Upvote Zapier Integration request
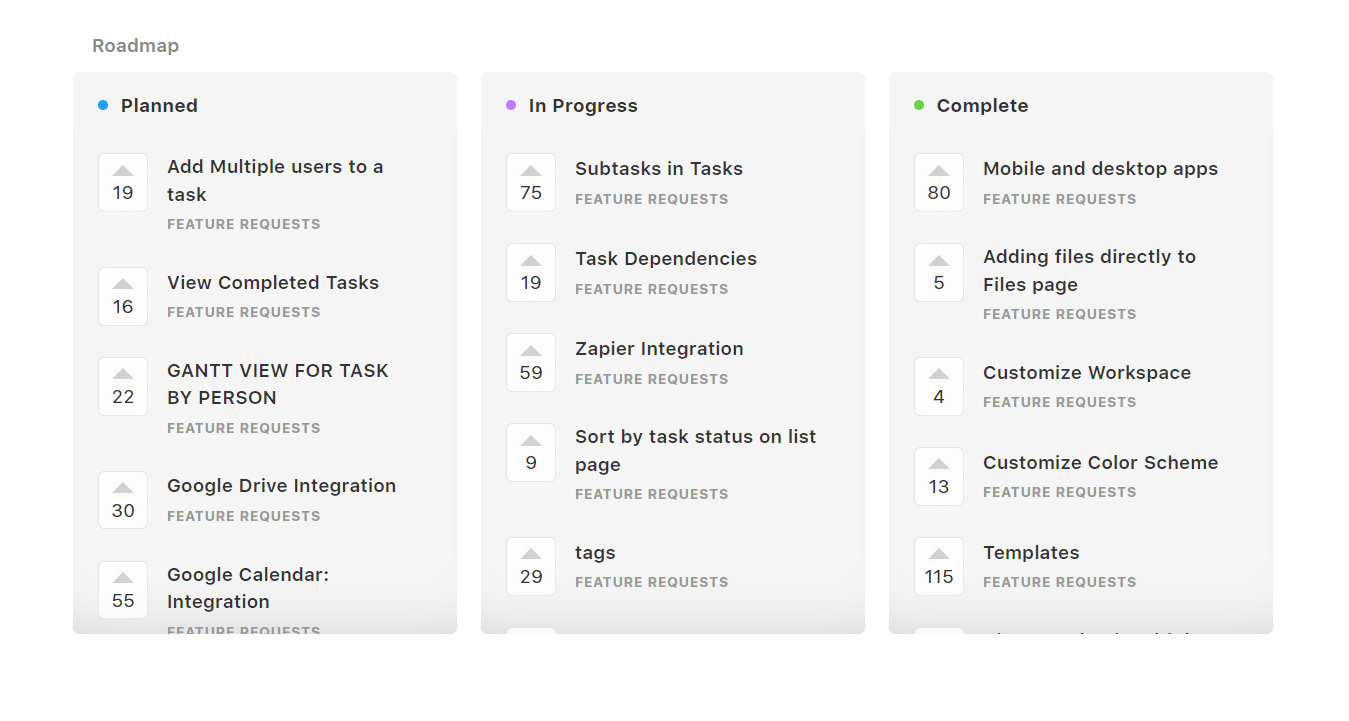This screenshot has height=721, width=1349. [531, 362]
